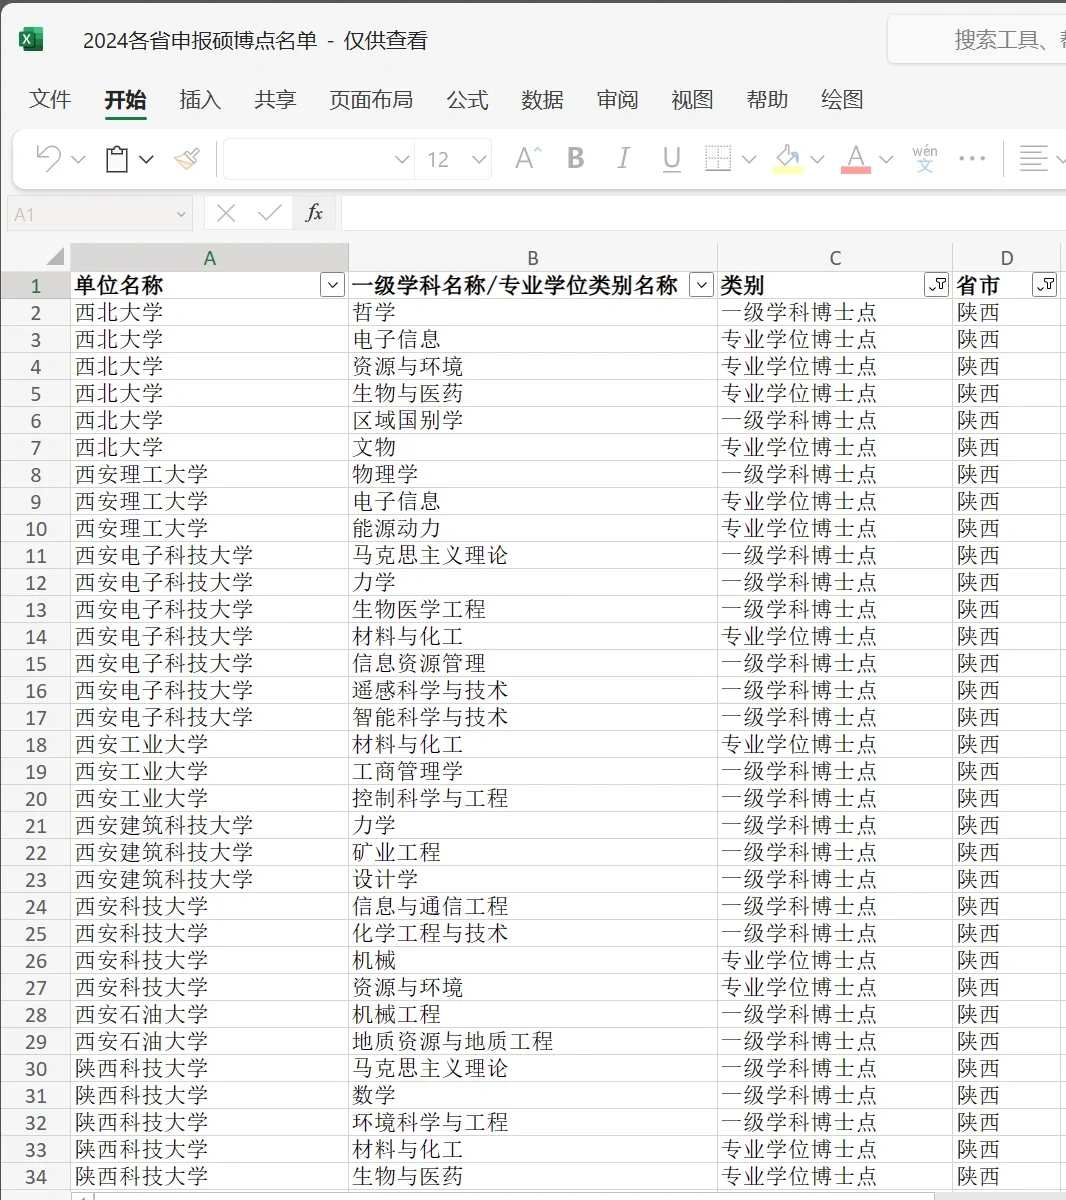
Task: Open the 省市 filtered column button
Action: 1045,285
